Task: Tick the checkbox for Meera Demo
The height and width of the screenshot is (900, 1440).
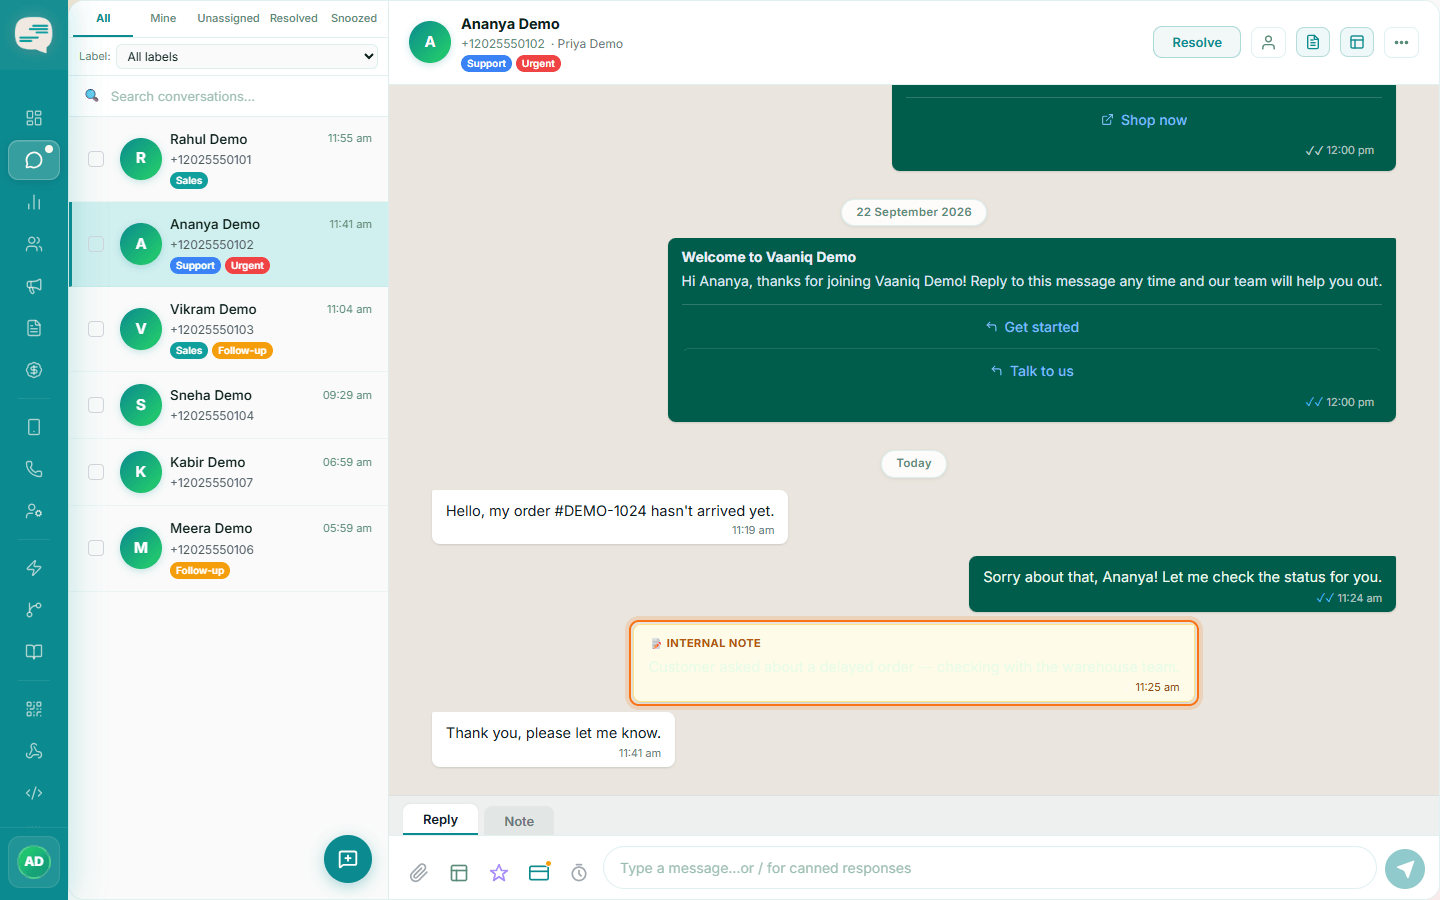Action: [x=96, y=548]
